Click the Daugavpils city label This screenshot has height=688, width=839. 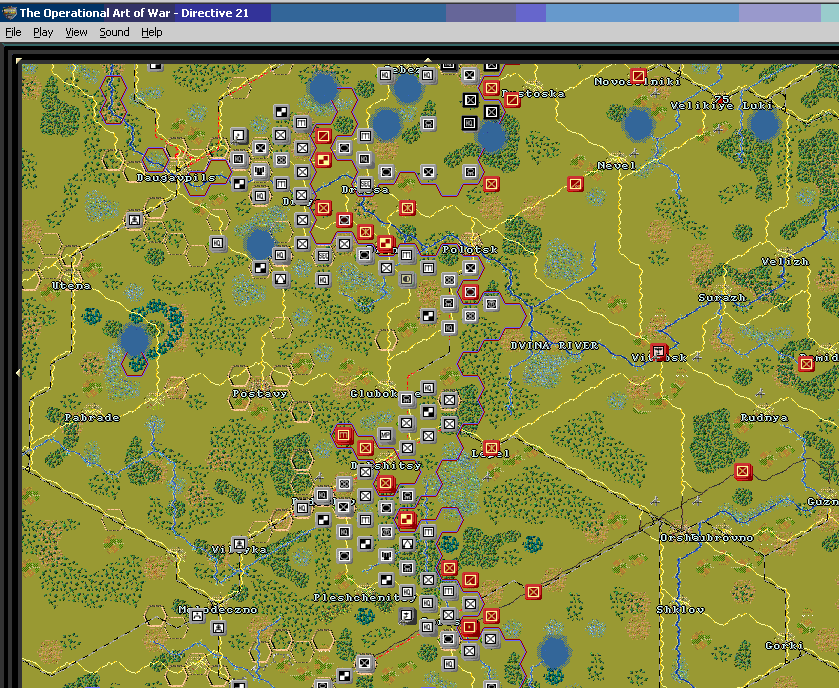click(176, 177)
